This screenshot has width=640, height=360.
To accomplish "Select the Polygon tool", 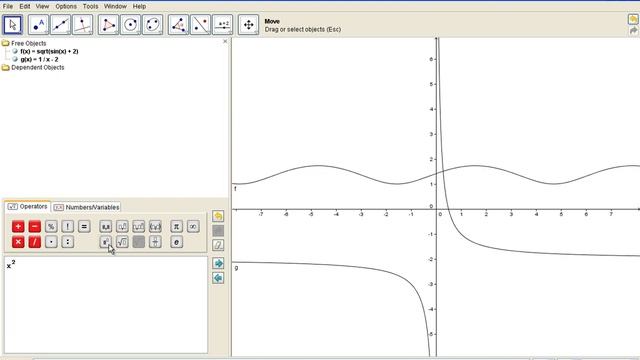I will (108, 25).
